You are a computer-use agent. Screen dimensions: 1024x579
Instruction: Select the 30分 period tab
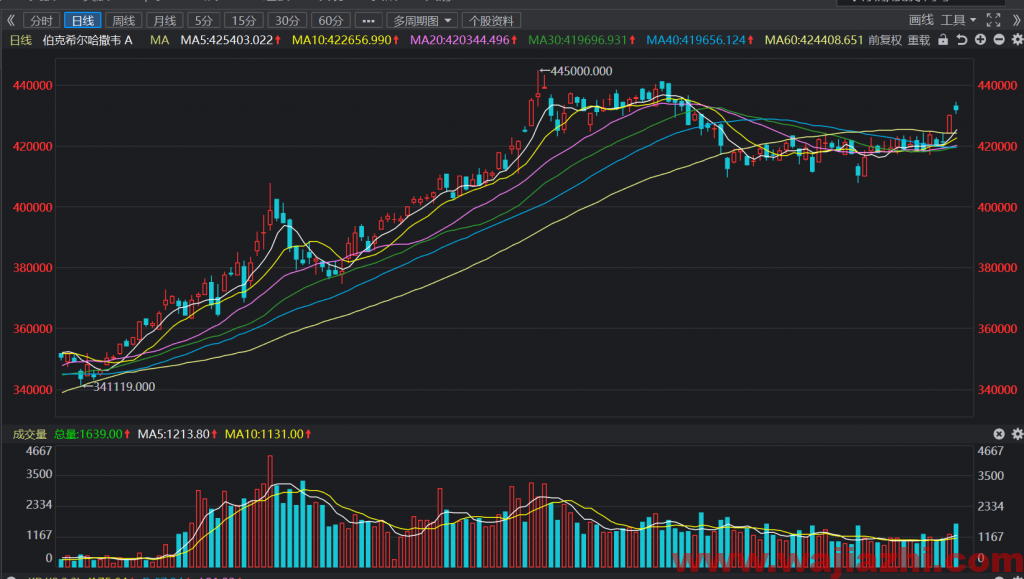pos(287,21)
